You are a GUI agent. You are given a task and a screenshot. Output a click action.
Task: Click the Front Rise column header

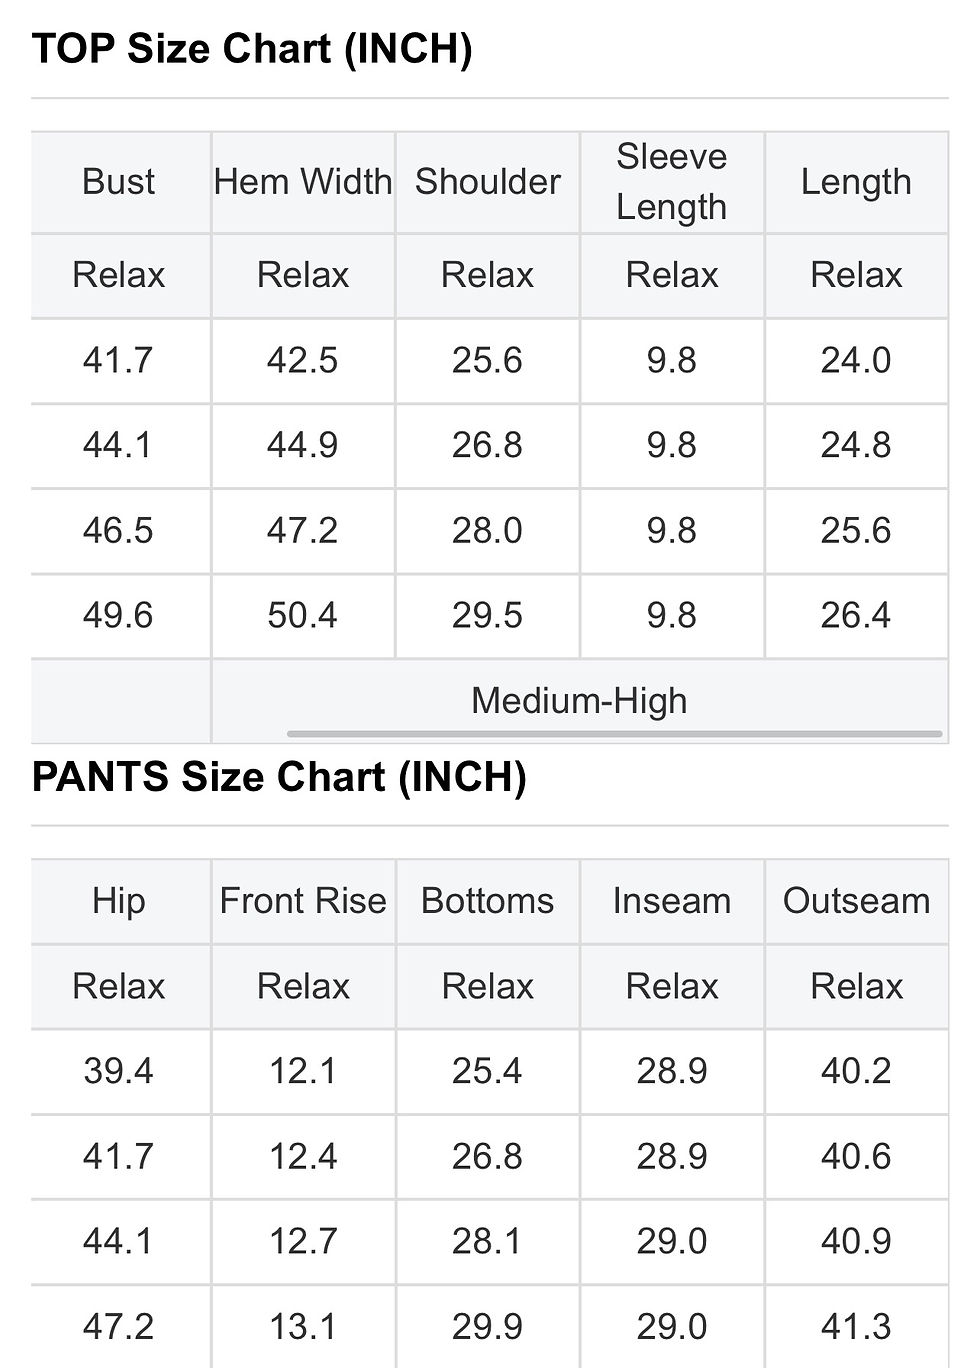tap(303, 901)
